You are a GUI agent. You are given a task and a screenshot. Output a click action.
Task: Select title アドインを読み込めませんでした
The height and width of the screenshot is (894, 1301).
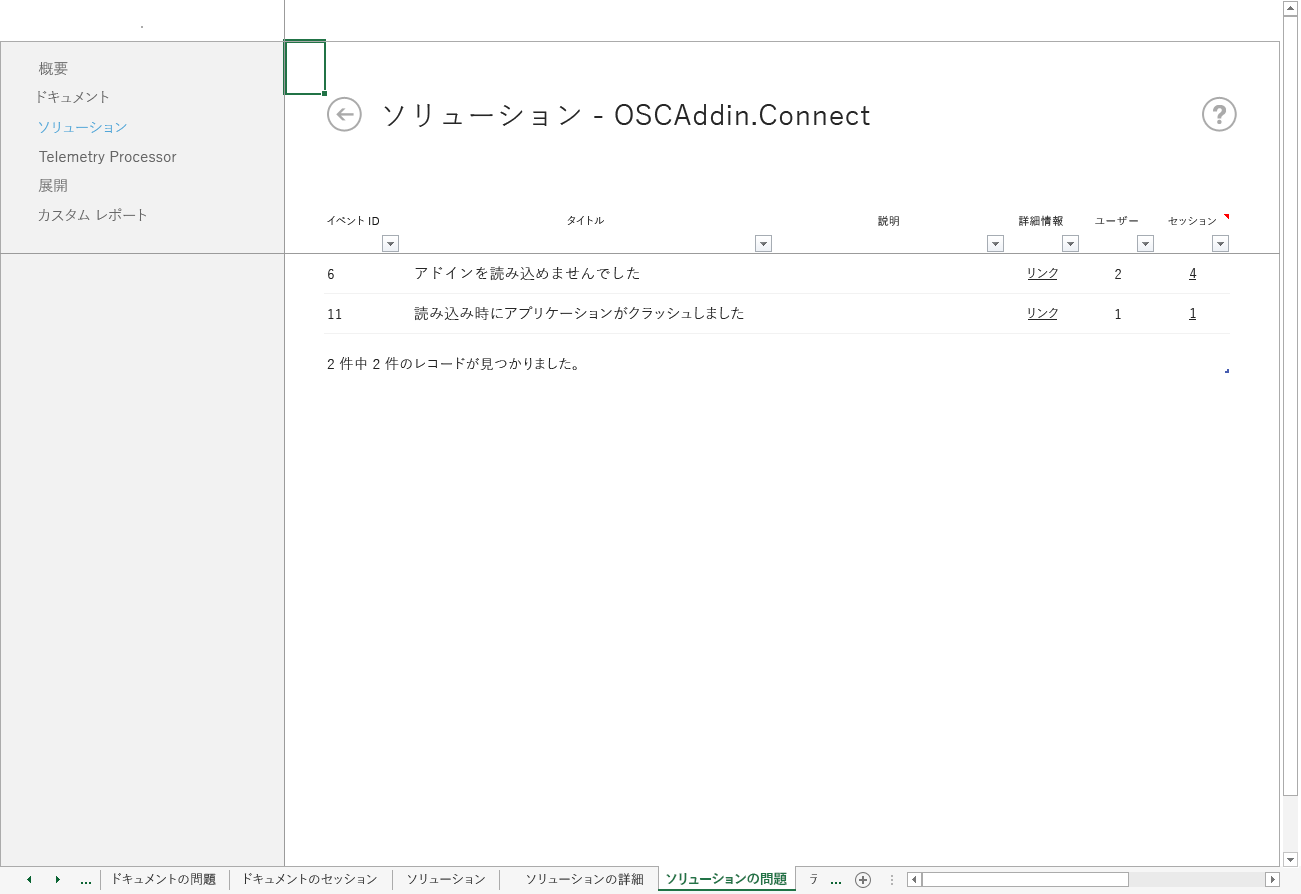(x=527, y=273)
